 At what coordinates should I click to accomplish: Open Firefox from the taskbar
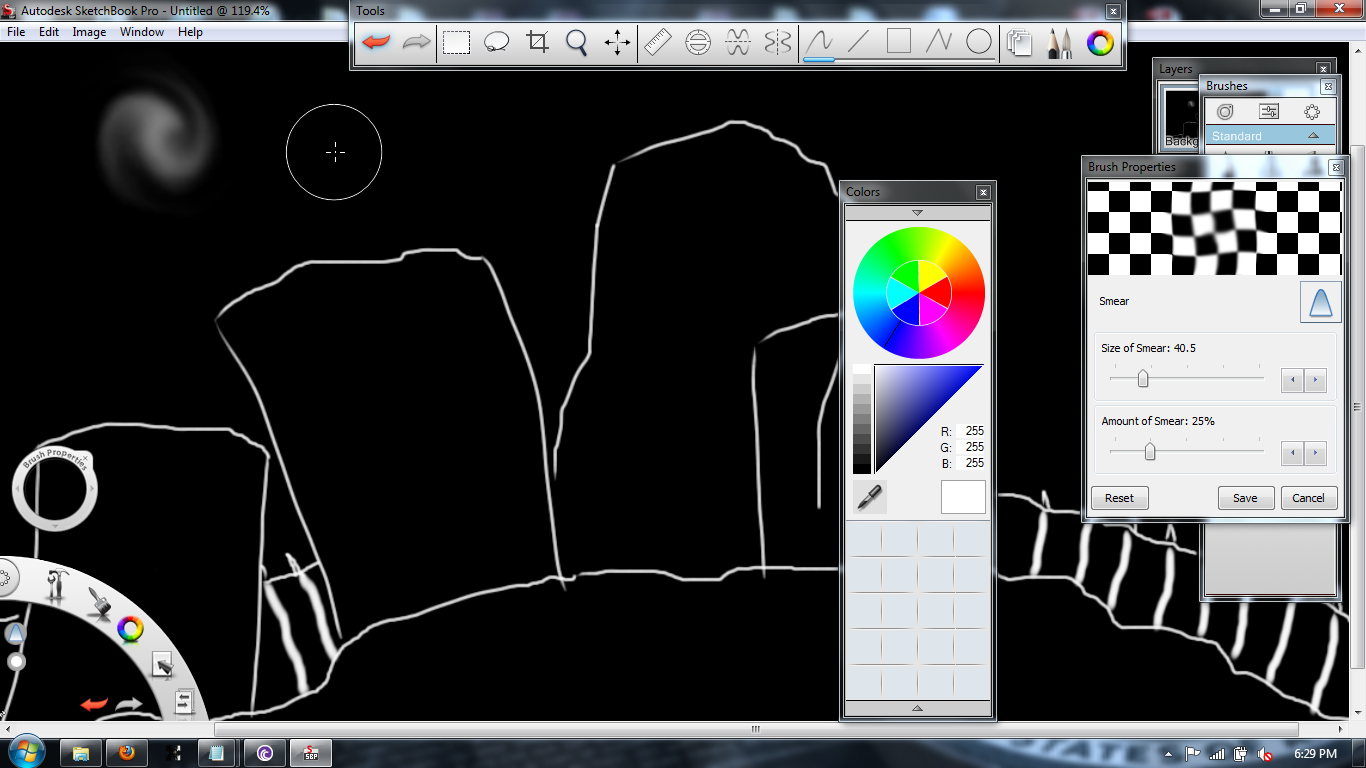[x=126, y=753]
